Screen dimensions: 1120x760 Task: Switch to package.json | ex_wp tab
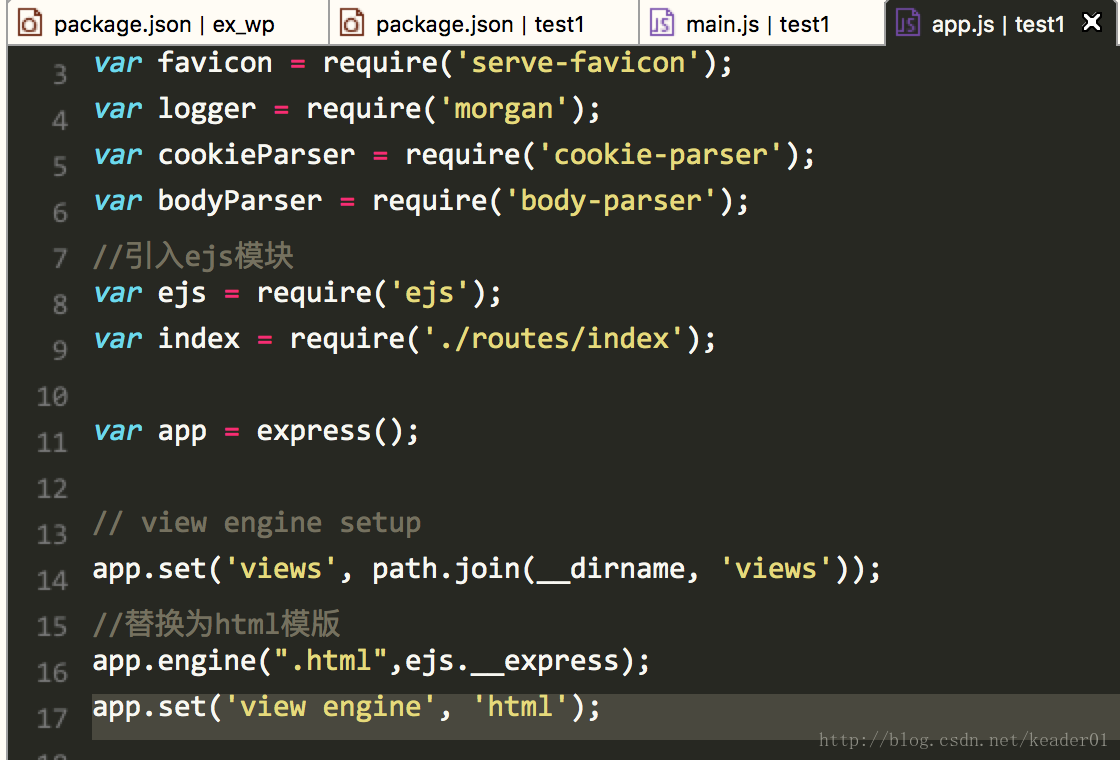point(168,24)
